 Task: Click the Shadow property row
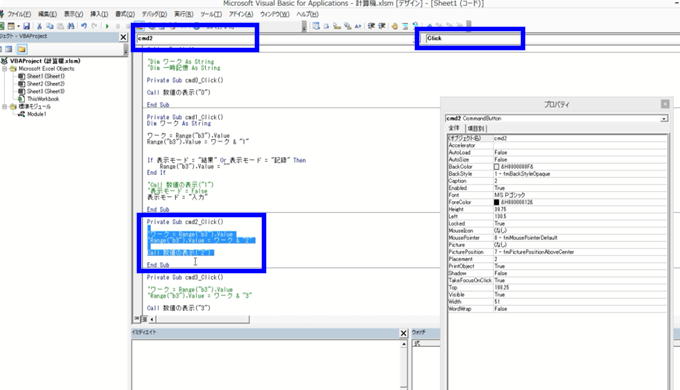pos(557,273)
